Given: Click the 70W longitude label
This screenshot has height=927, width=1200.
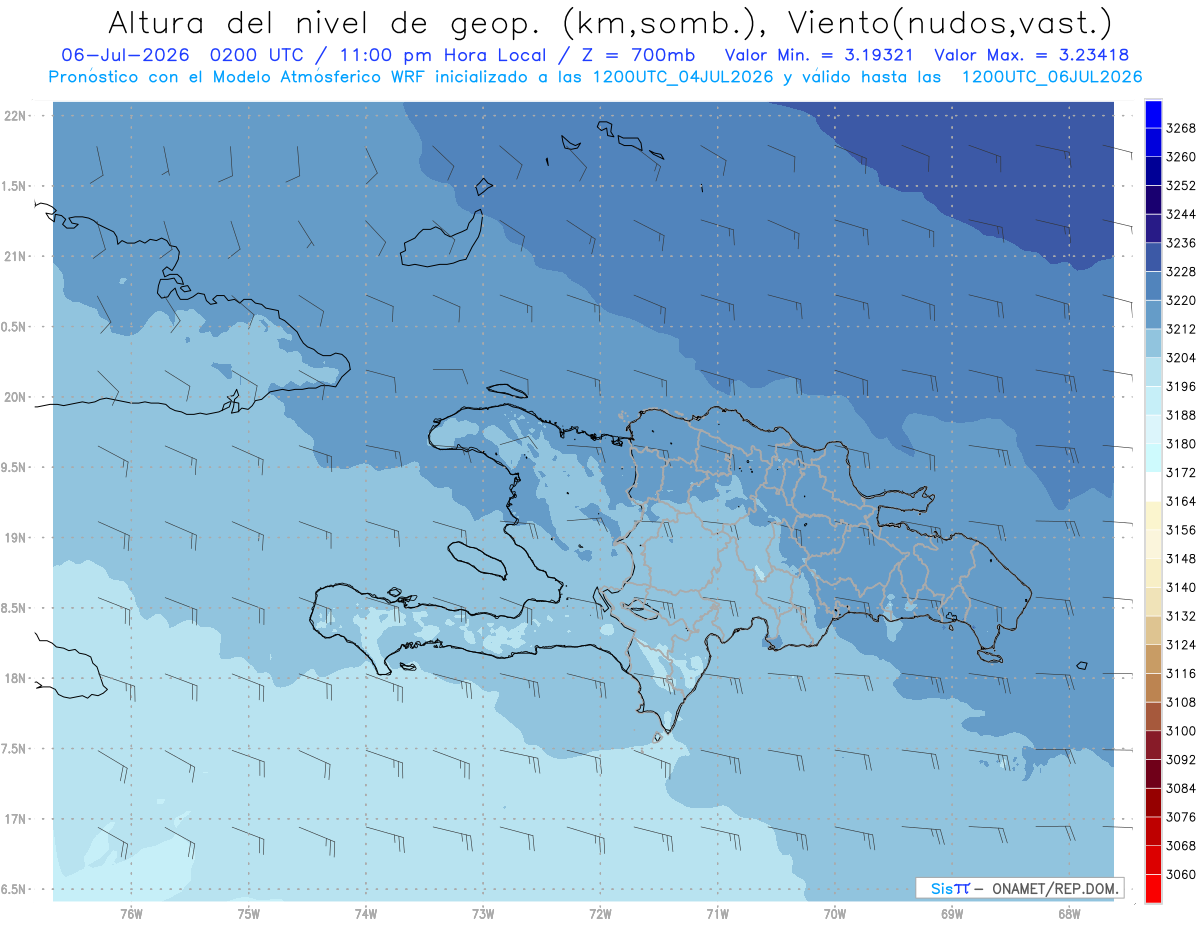Looking at the screenshot, I should (835, 913).
